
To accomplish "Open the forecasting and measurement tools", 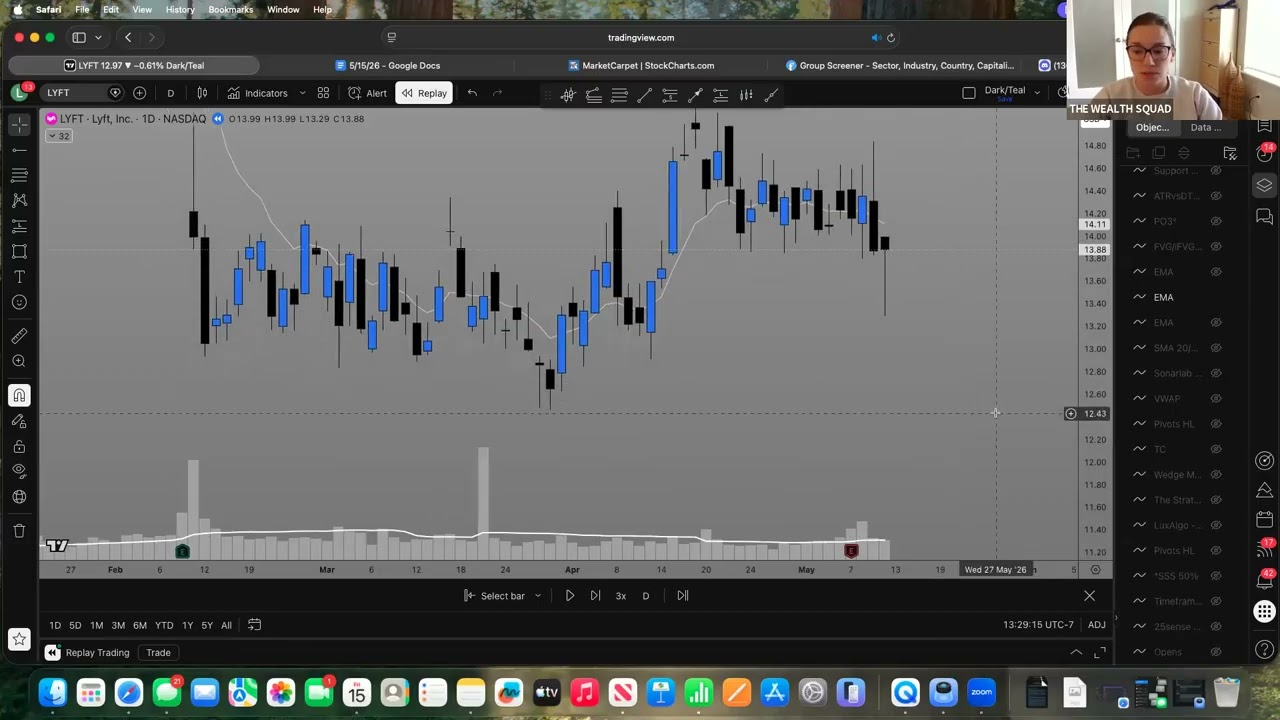I will 19,226.
